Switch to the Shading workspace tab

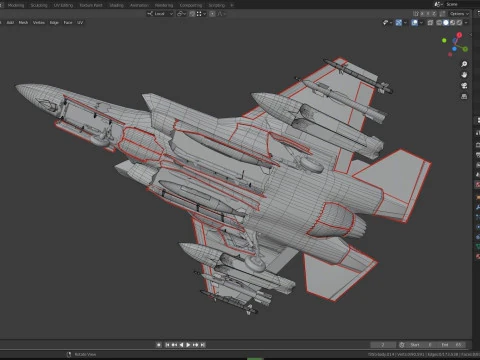point(116,5)
